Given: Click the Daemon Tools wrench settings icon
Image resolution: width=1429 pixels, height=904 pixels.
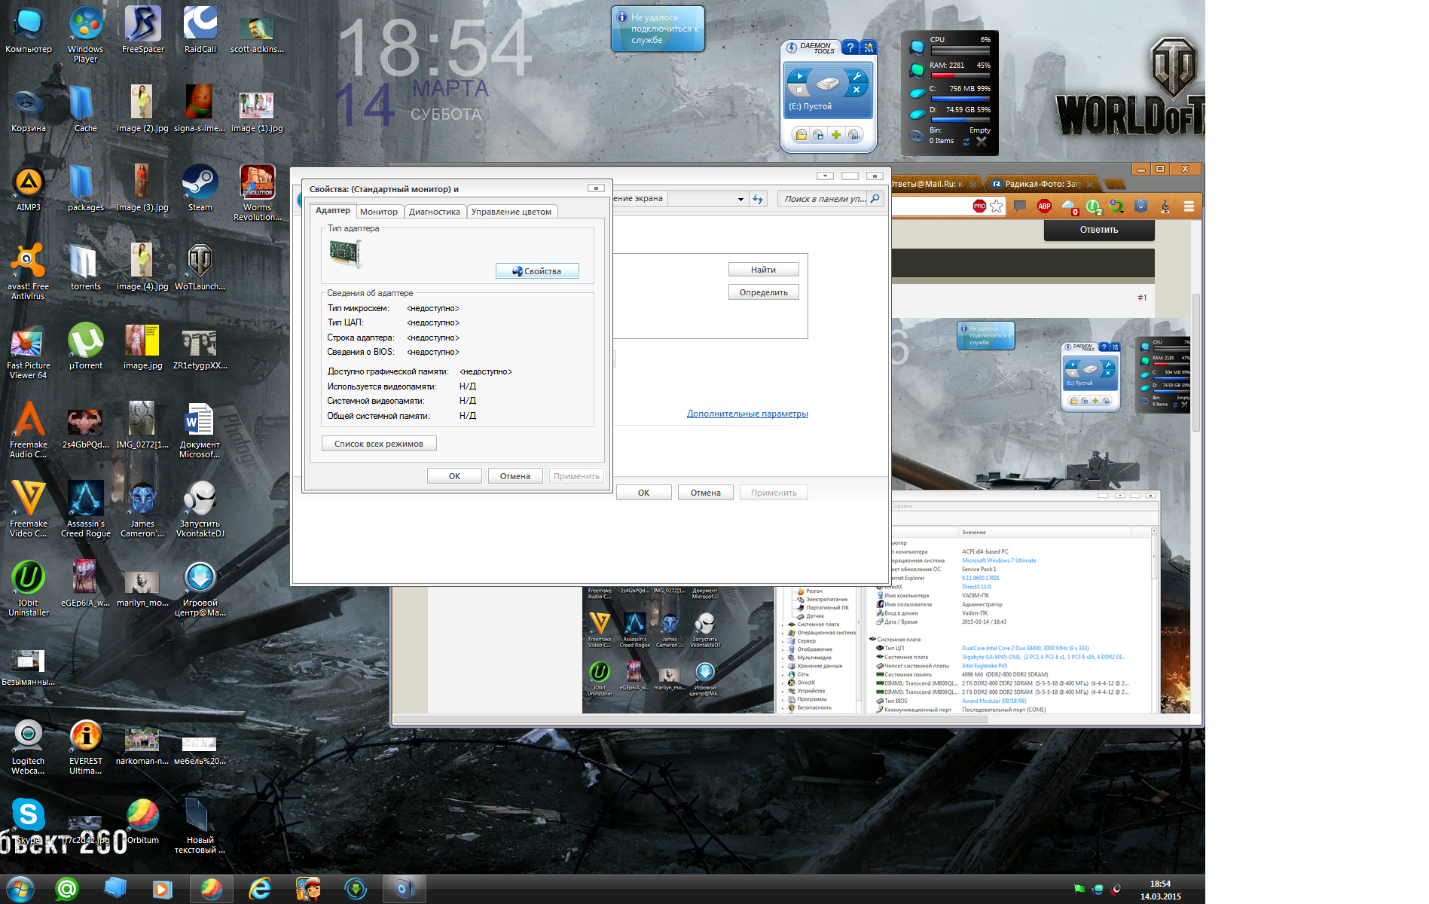Looking at the screenshot, I should (x=857, y=76).
